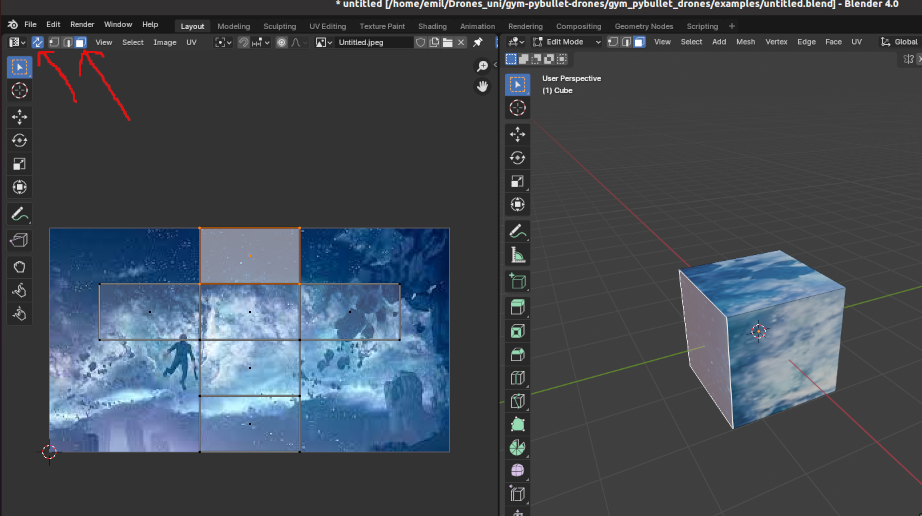Open snapping options dropdown in UV editor

(x=261, y=42)
